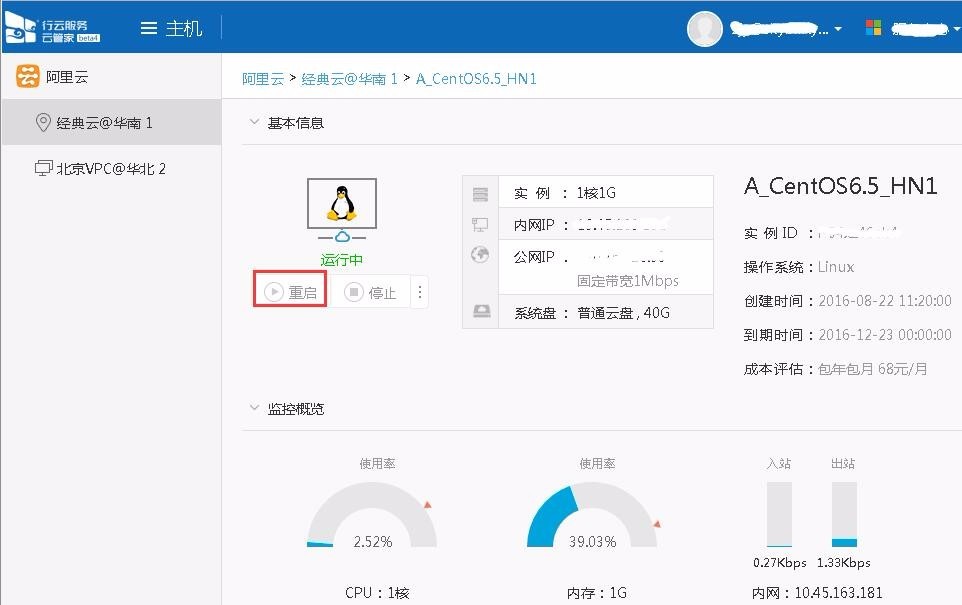962x605 pixels.
Task: Click the 入站 inbound traffic bar
Action: (x=779, y=514)
